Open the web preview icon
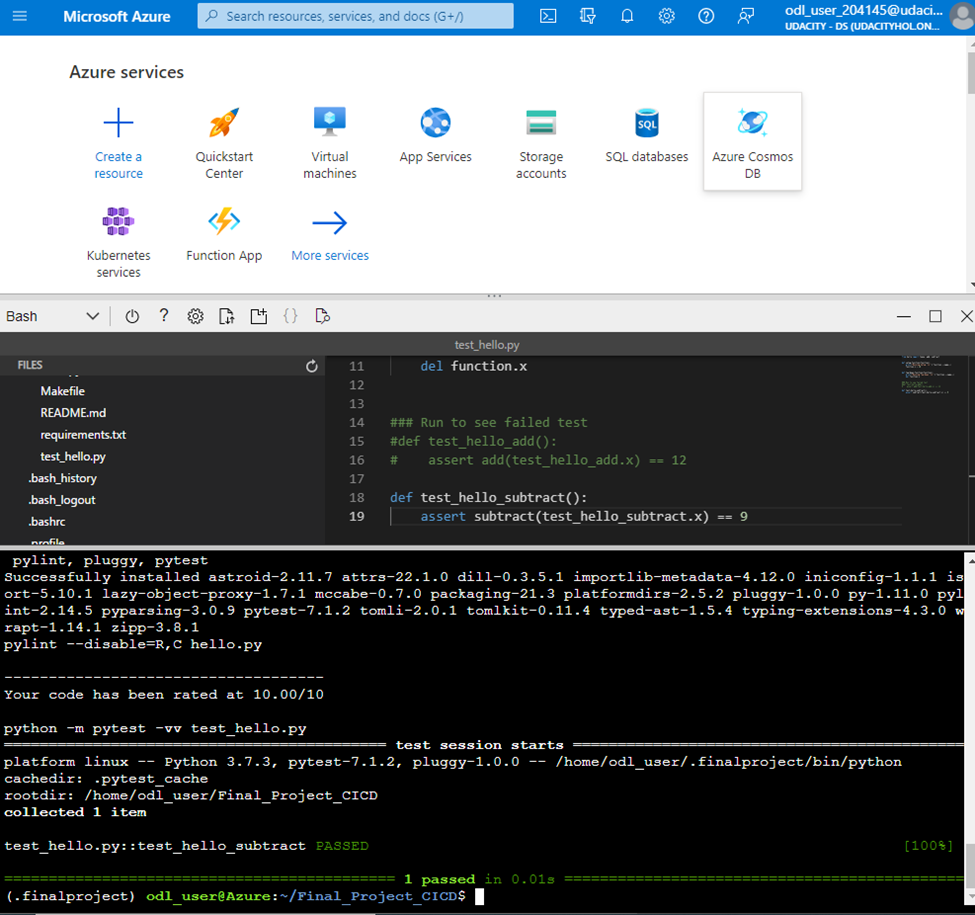The image size is (975, 915). tap(322, 316)
